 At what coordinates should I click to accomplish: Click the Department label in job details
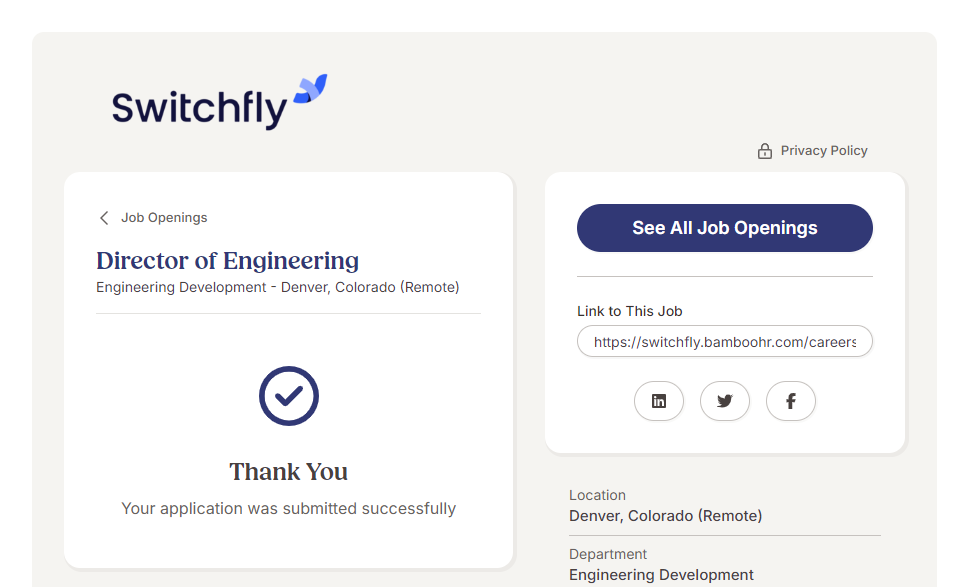pos(608,554)
